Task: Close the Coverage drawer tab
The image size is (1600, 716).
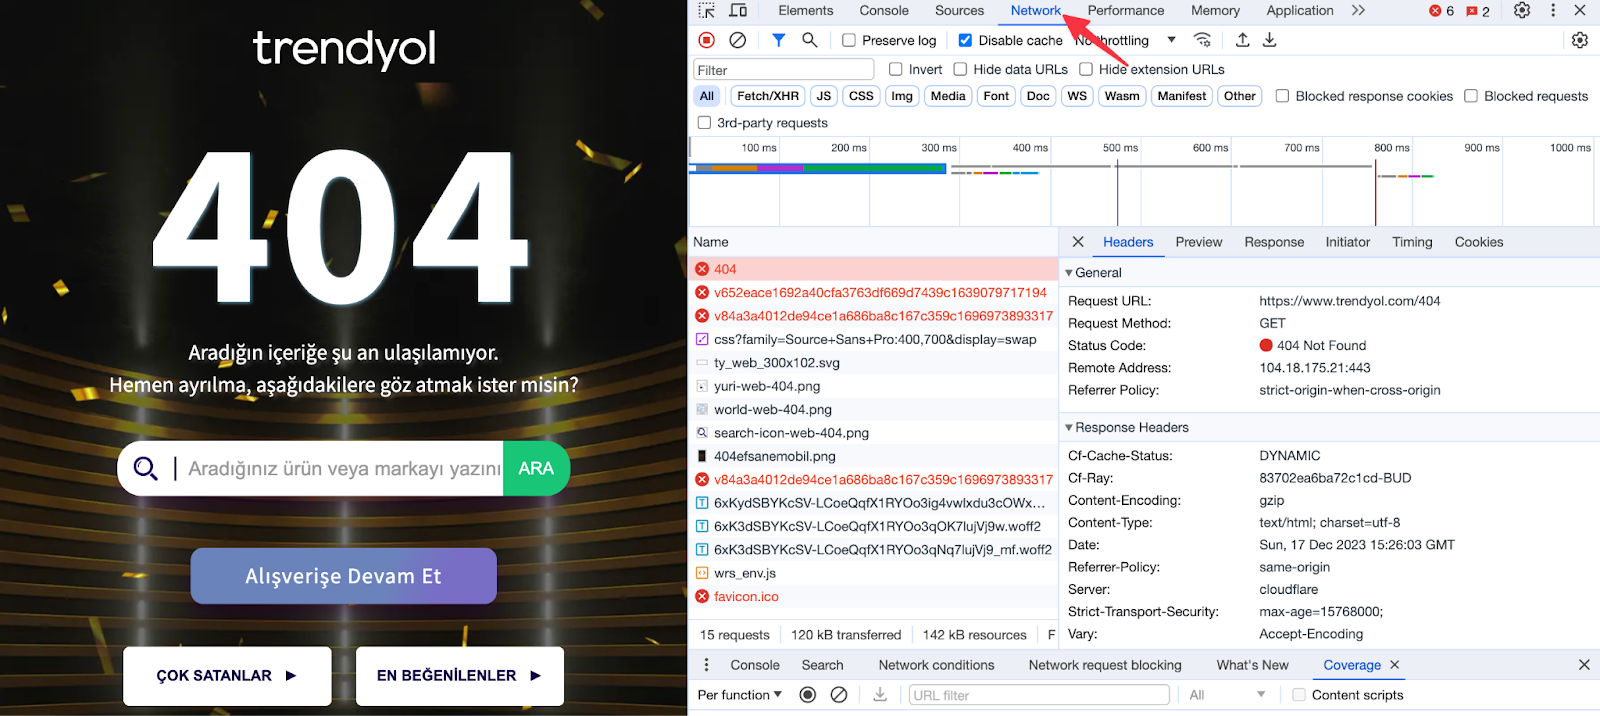Action: click(1395, 665)
